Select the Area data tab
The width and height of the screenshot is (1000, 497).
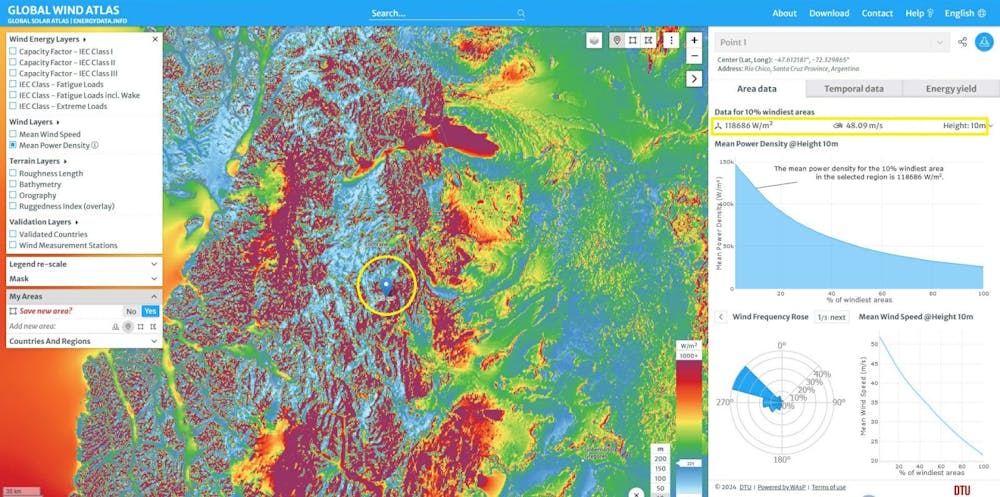coord(758,89)
